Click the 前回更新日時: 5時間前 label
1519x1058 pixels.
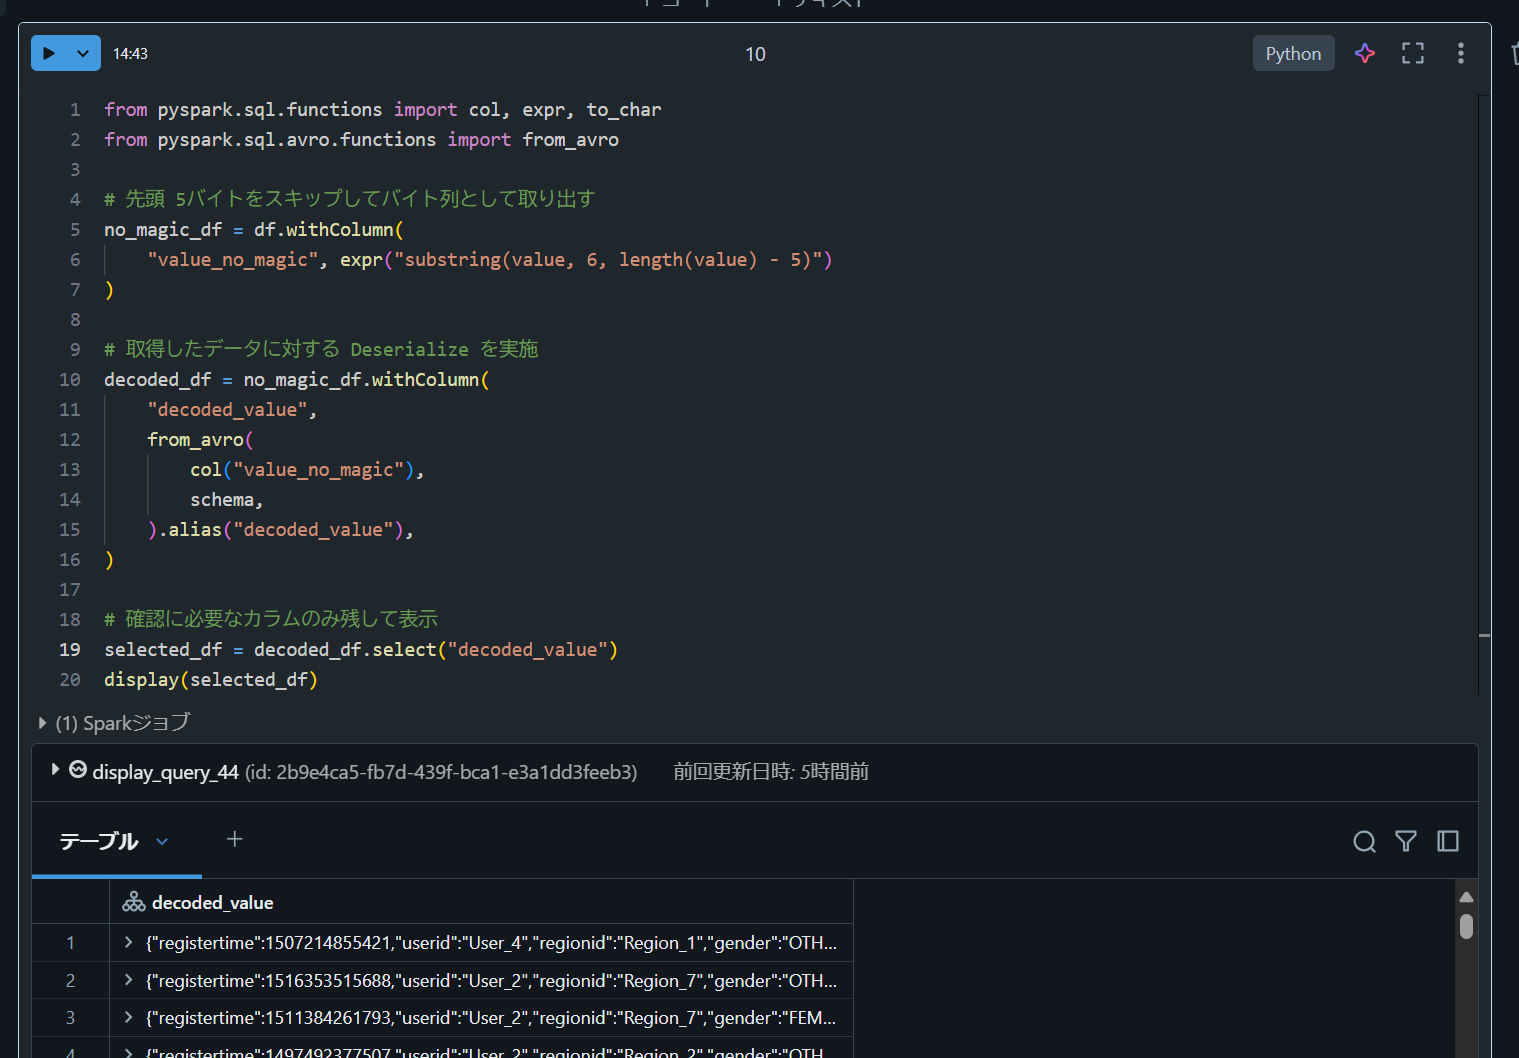[771, 772]
